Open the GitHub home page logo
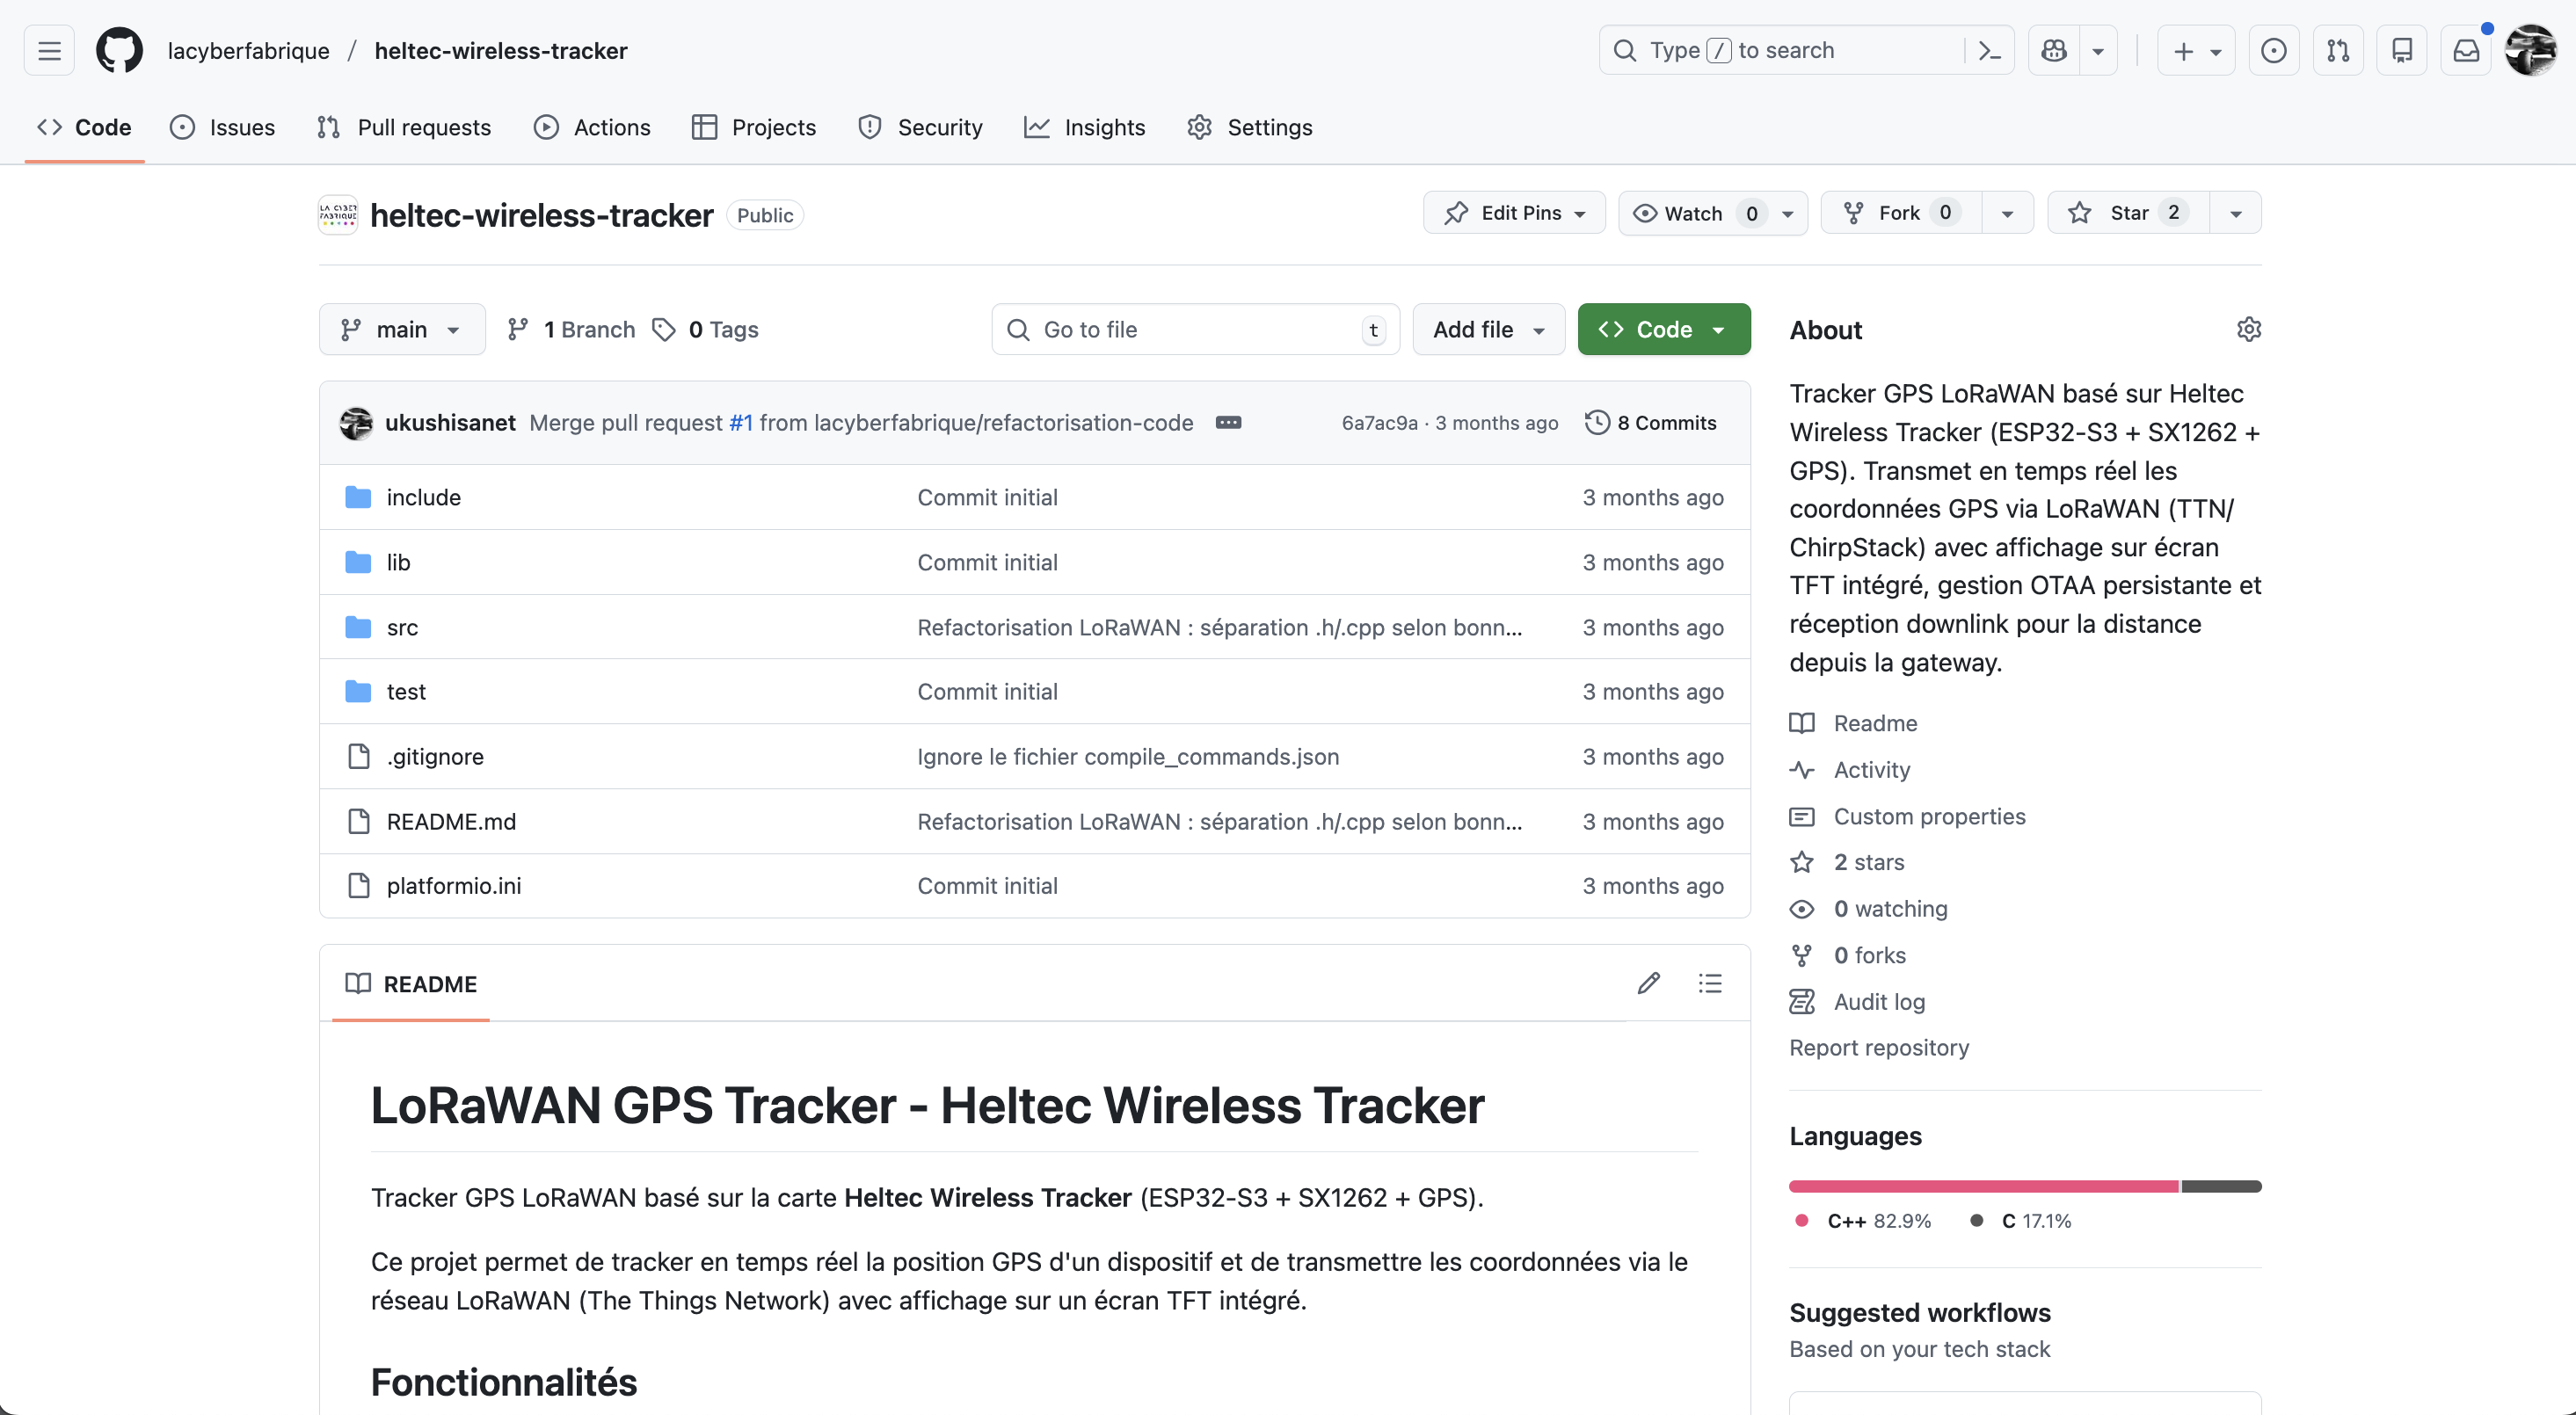The height and width of the screenshot is (1415, 2576). 118,50
